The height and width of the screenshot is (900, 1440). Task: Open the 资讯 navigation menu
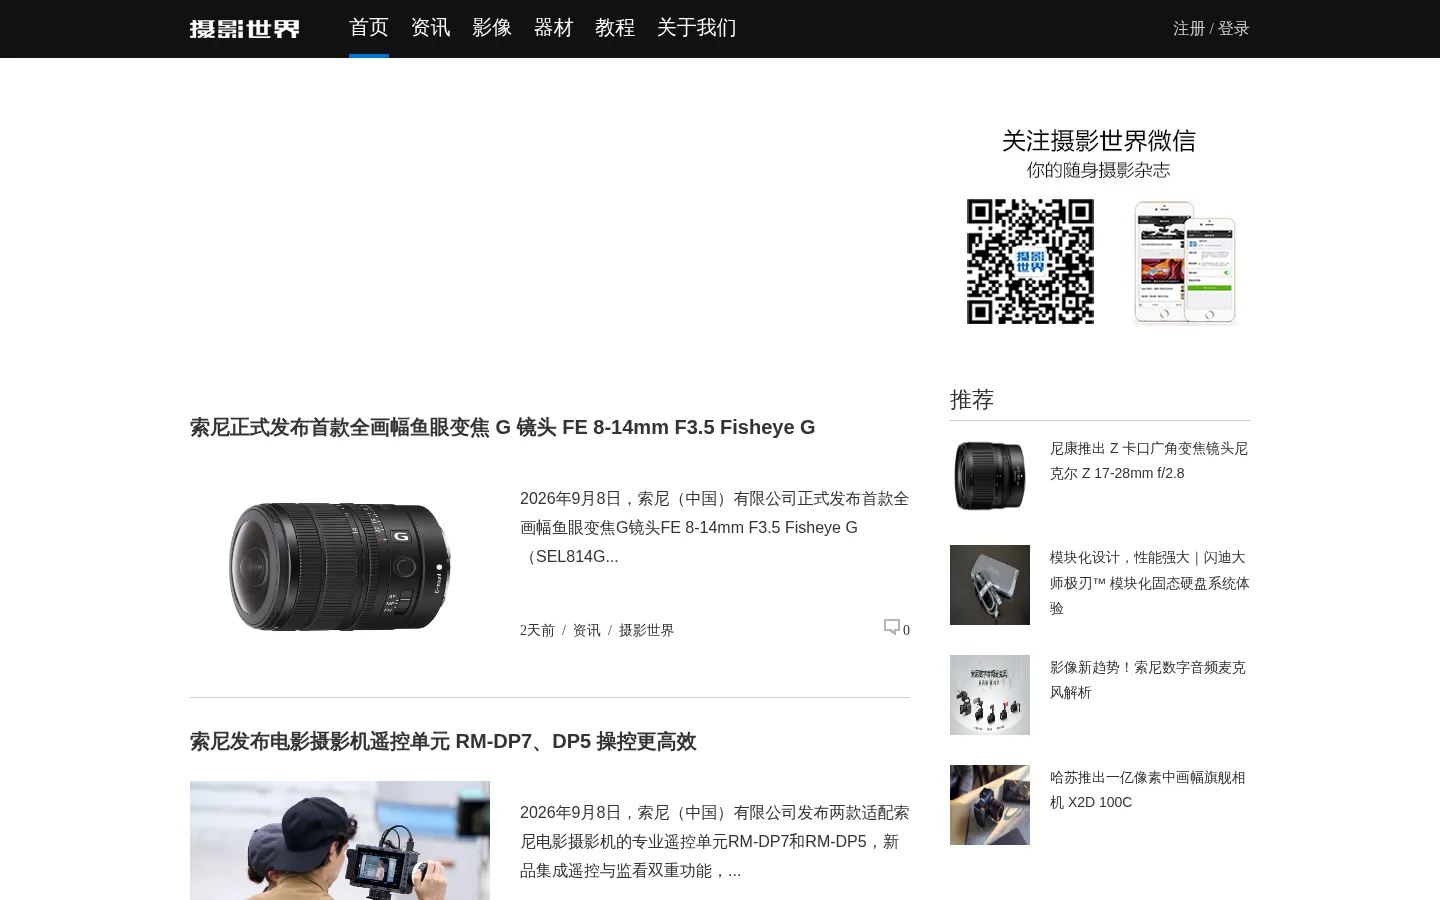[431, 28]
